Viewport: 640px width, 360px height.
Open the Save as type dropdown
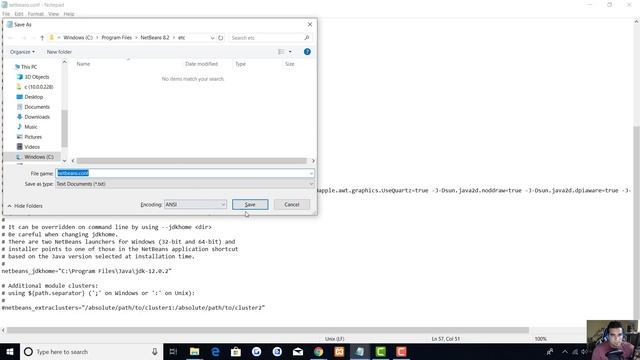[184, 184]
